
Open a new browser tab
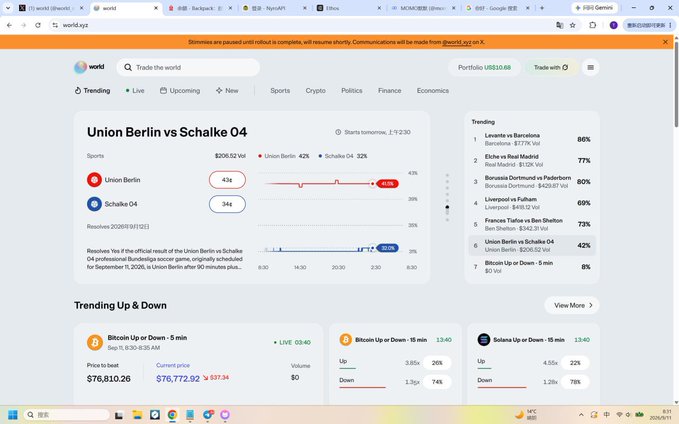tap(542, 8)
